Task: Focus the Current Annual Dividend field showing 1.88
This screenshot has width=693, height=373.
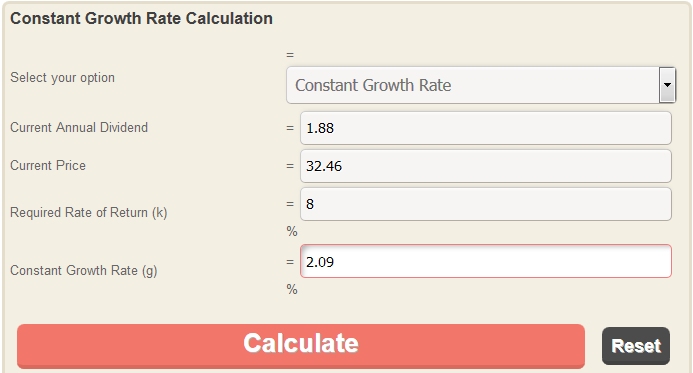Action: 486,128
